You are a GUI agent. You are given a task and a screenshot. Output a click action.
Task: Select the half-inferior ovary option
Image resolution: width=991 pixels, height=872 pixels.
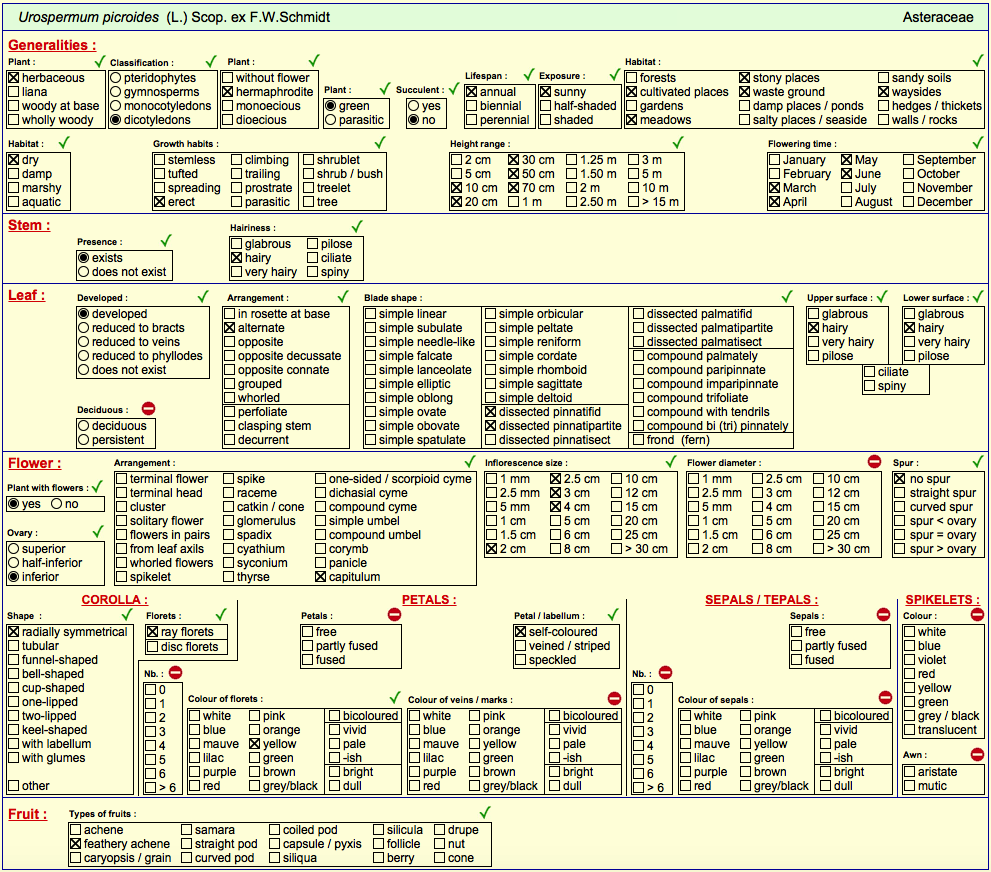(x=13, y=563)
